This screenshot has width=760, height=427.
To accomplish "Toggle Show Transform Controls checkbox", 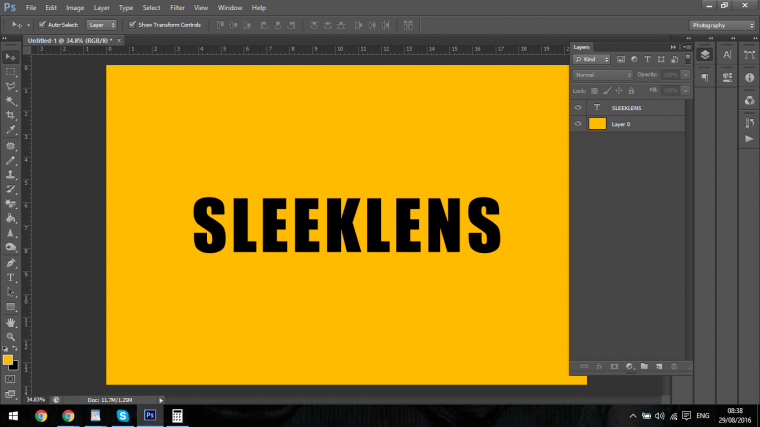I will tap(132, 25).
